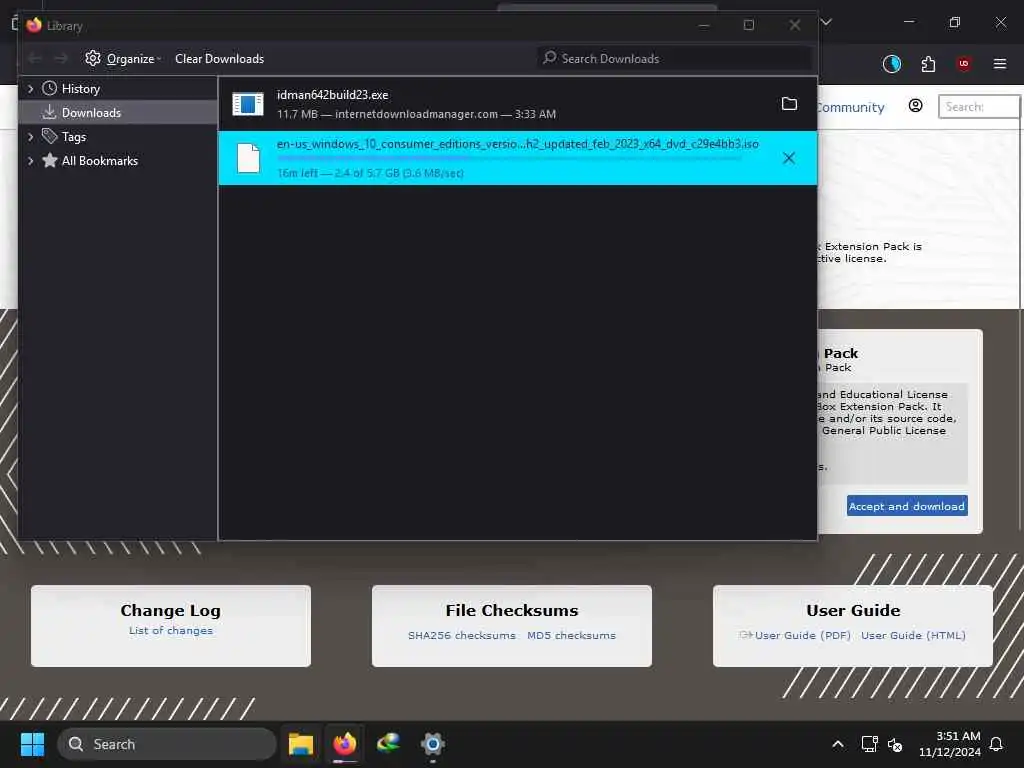Open User Guide (HTML) link
This screenshot has width=1024, height=768.
913,635
